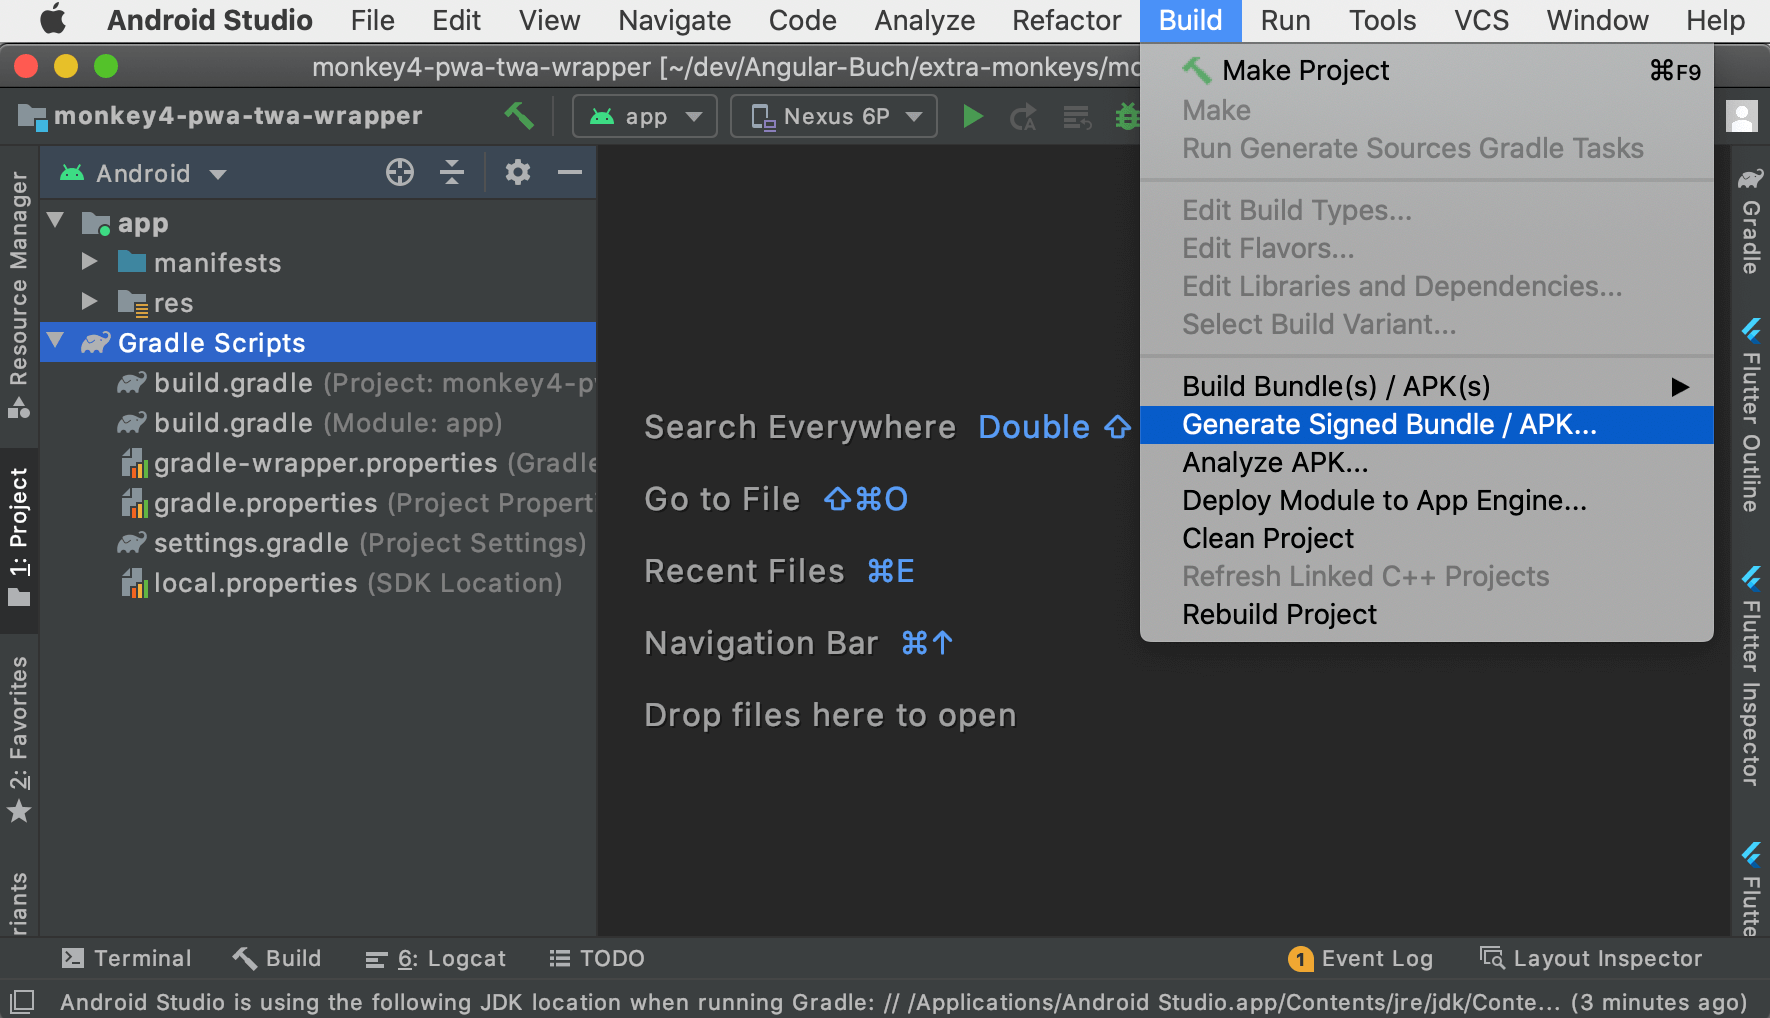The width and height of the screenshot is (1770, 1018).
Task: Open the 2: Favorites side tab
Action: click(x=18, y=740)
